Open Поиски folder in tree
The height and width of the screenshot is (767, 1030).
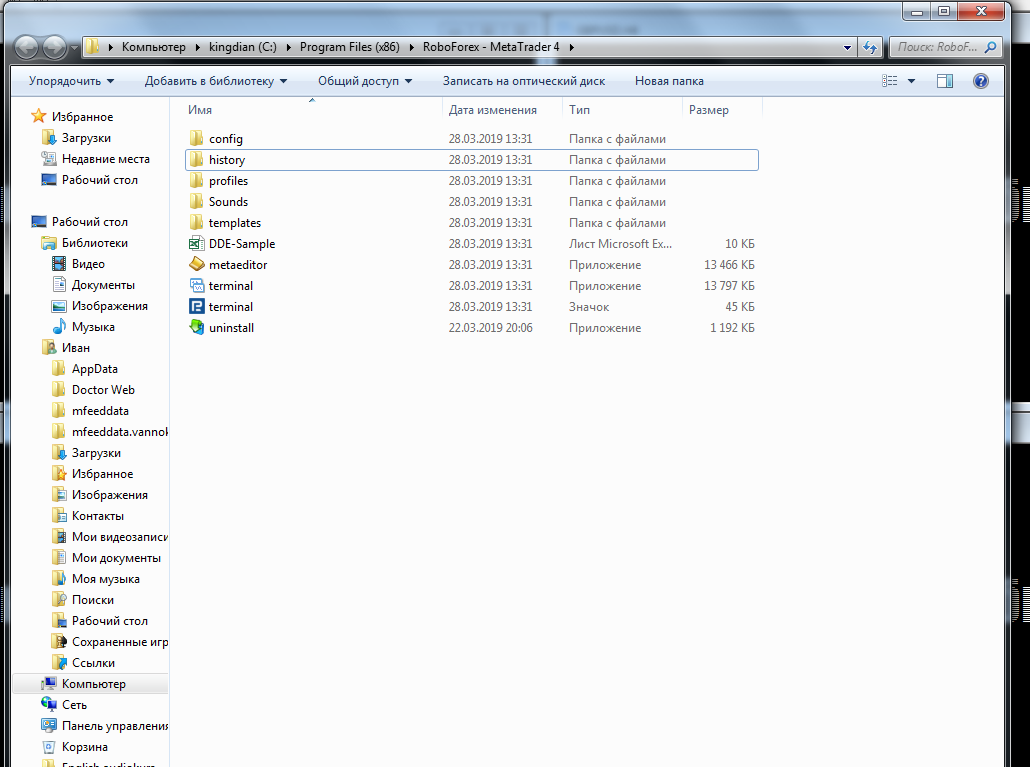(93, 600)
